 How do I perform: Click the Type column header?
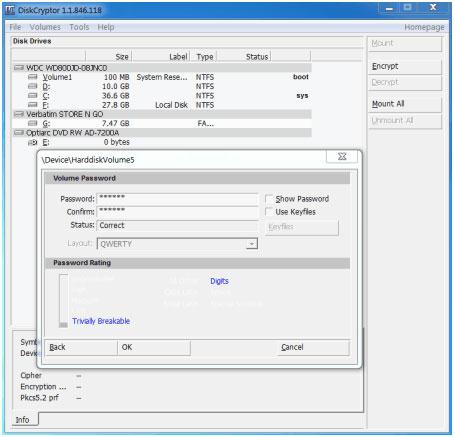click(204, 57)
